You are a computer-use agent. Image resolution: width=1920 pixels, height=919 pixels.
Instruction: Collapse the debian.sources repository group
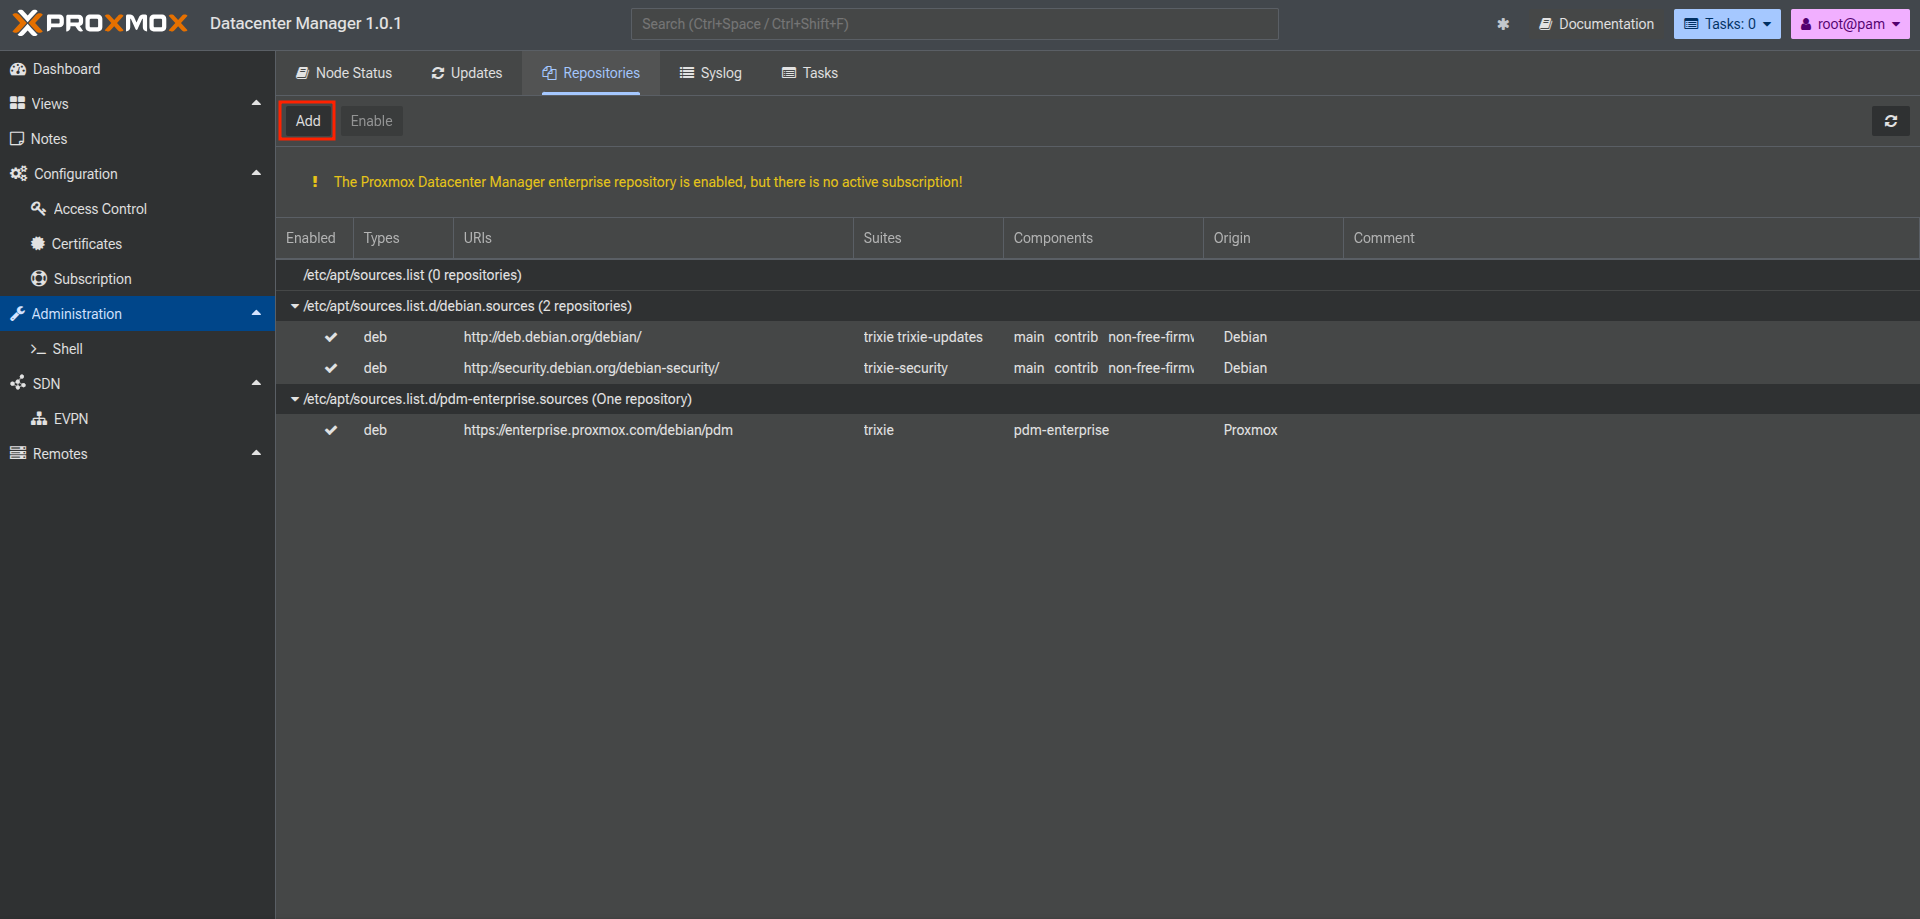pyautogui.click(x=295, y=306)
